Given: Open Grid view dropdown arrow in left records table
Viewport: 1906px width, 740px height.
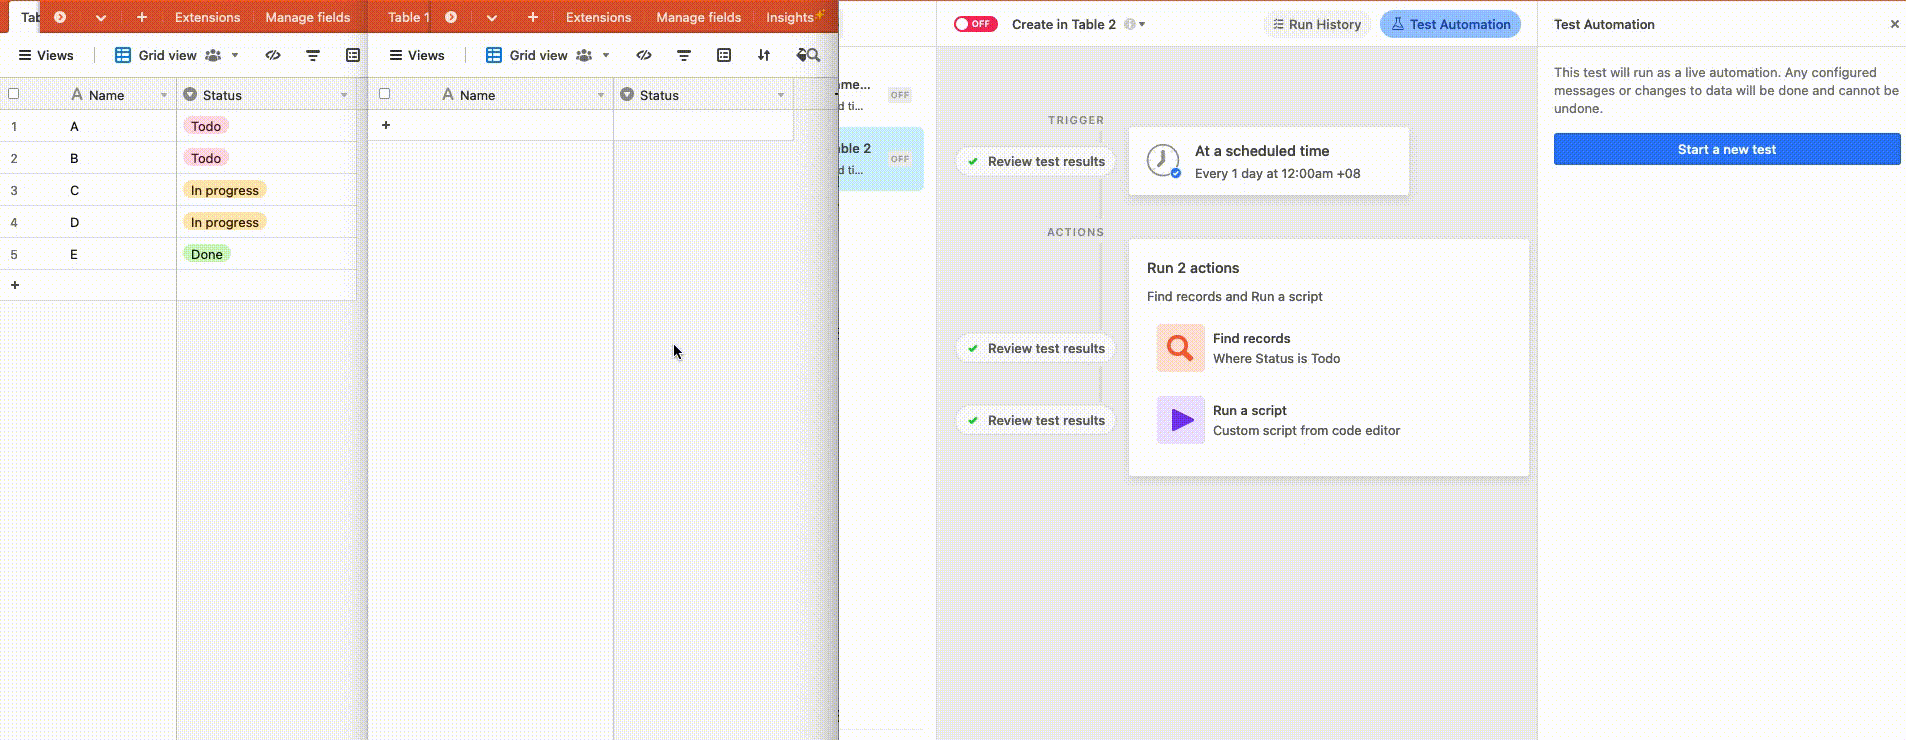Looking at the screenshot, I should pyautogui.click(x=235, y=55).
